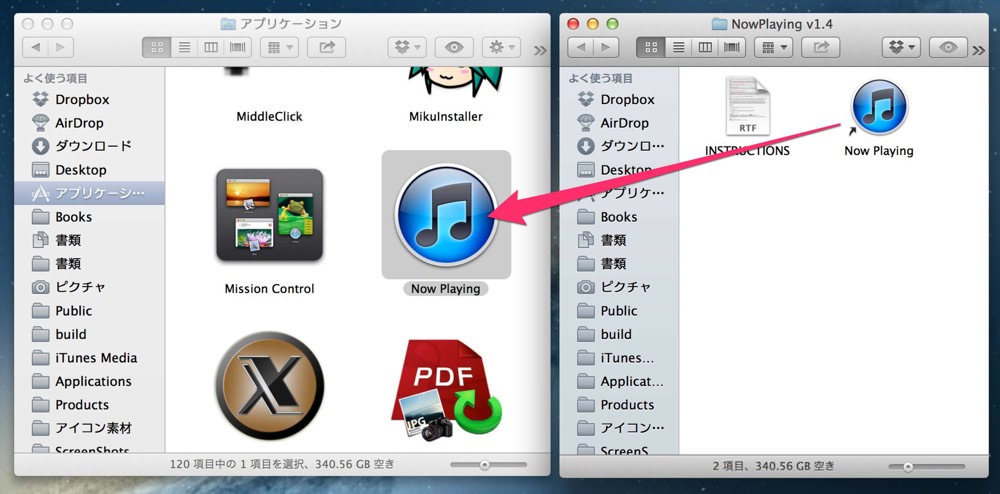1000x494 pixels.
Task: Open arrange-by dropdown in NowPlaying window
Action: [774, 47]
